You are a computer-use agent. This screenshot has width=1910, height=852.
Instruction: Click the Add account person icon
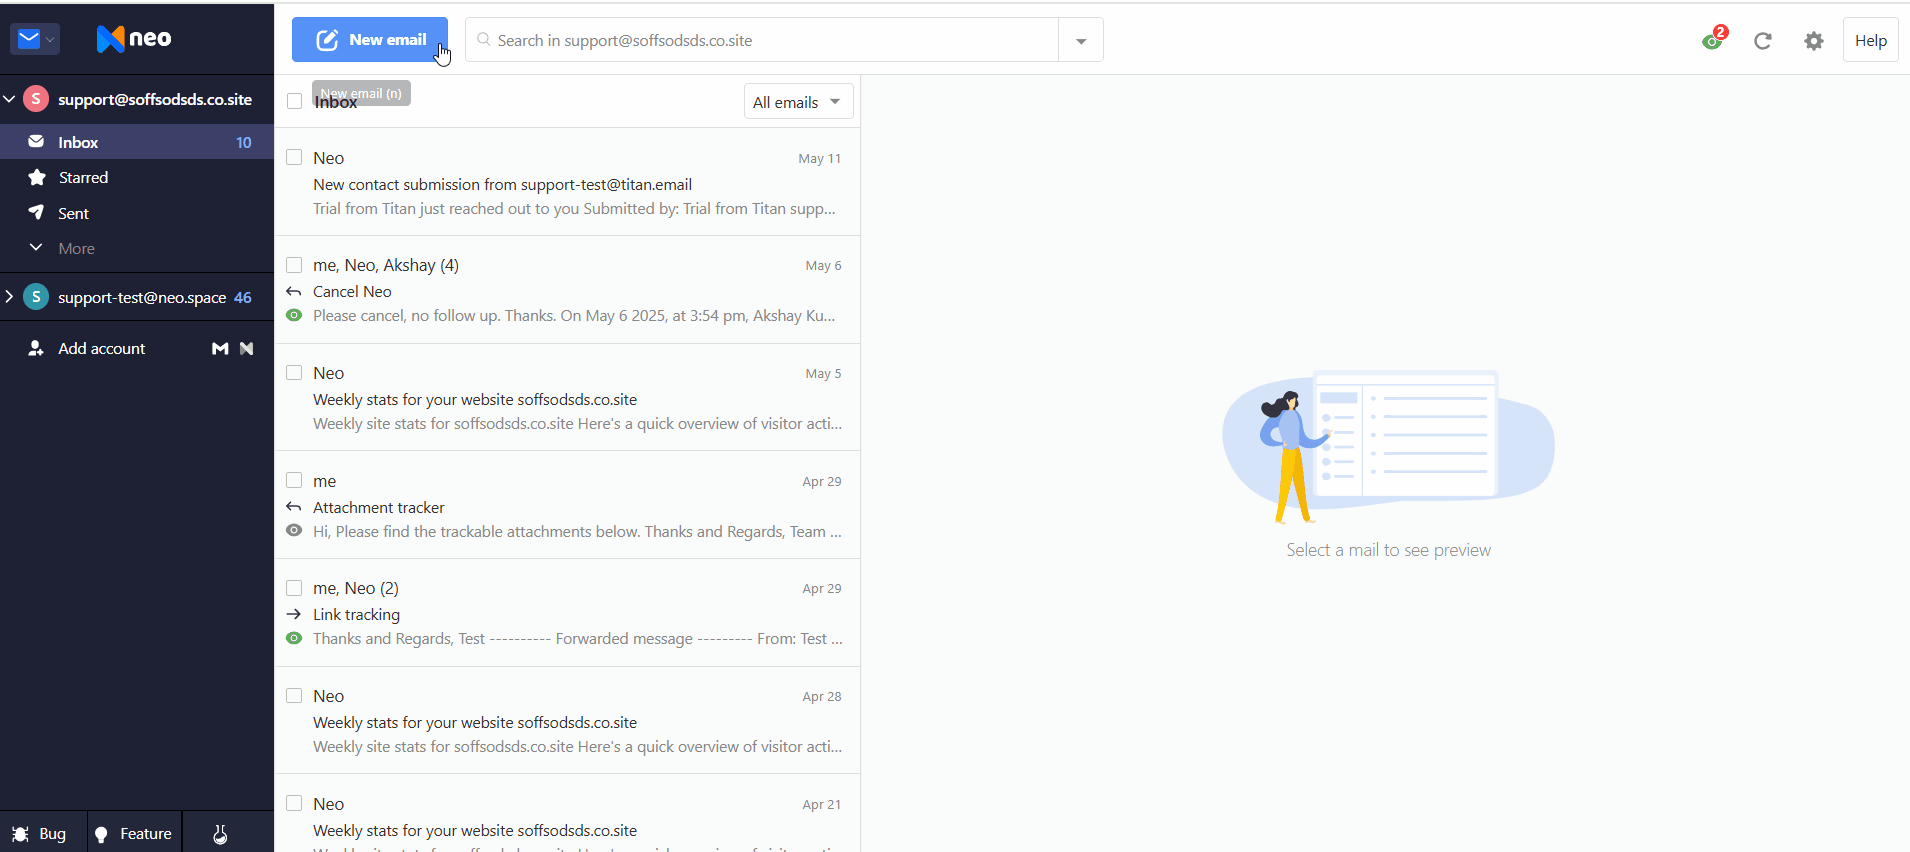[x=36, y=348]
